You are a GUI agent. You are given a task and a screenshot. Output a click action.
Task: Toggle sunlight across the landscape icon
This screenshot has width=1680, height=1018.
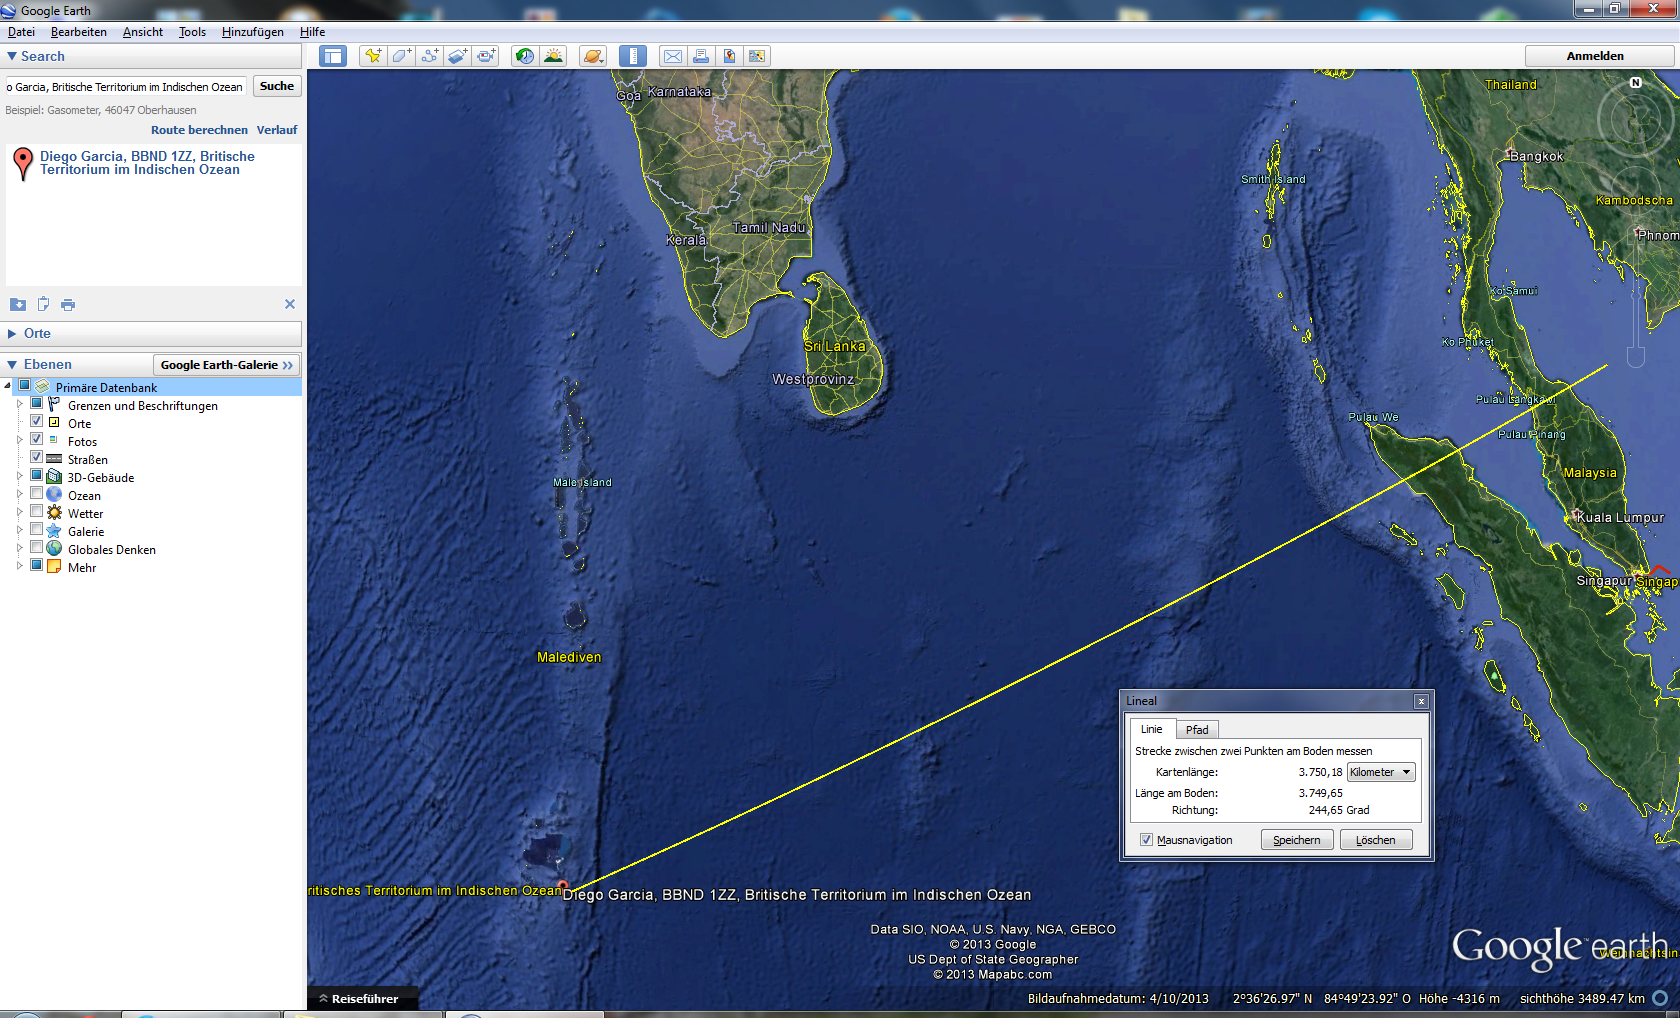tap(553, 56)
